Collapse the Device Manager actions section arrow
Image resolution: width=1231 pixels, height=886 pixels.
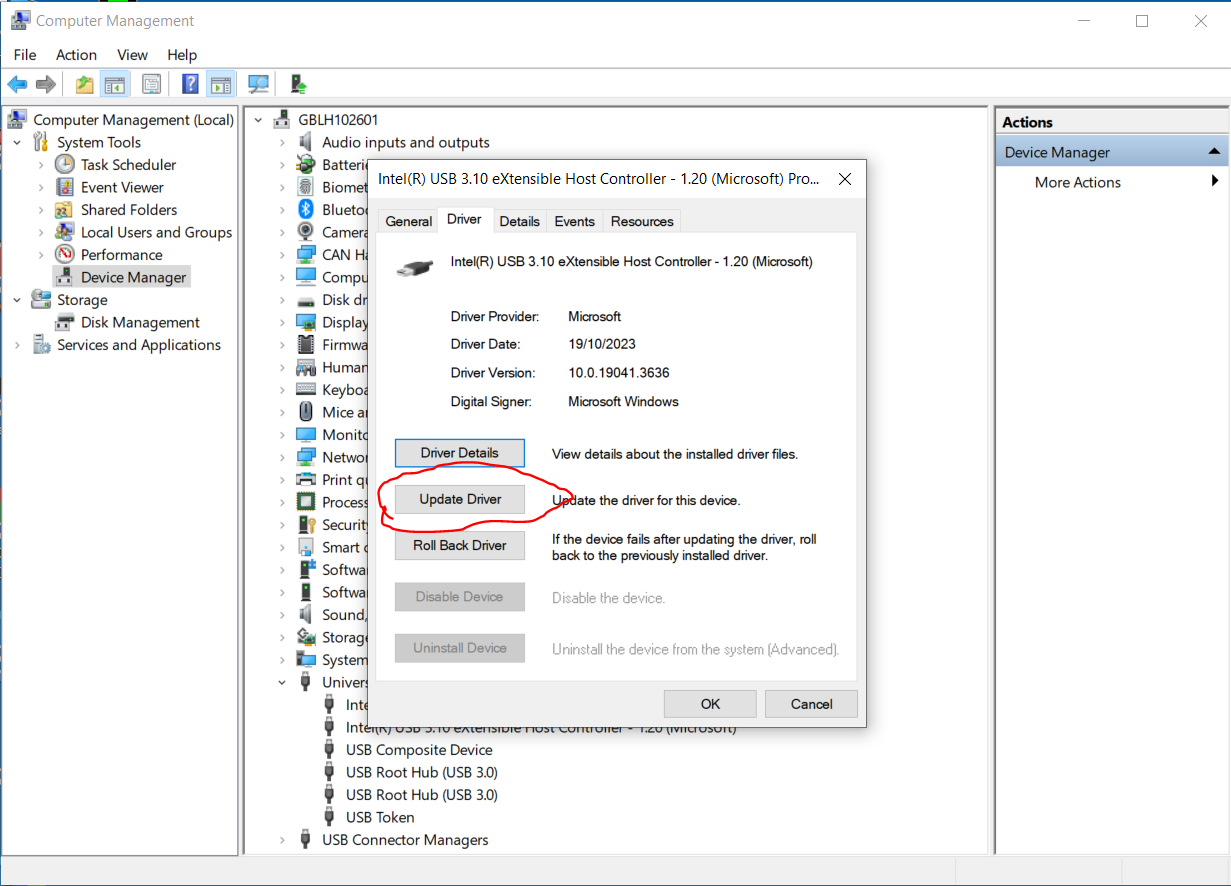pos(1214,152)
